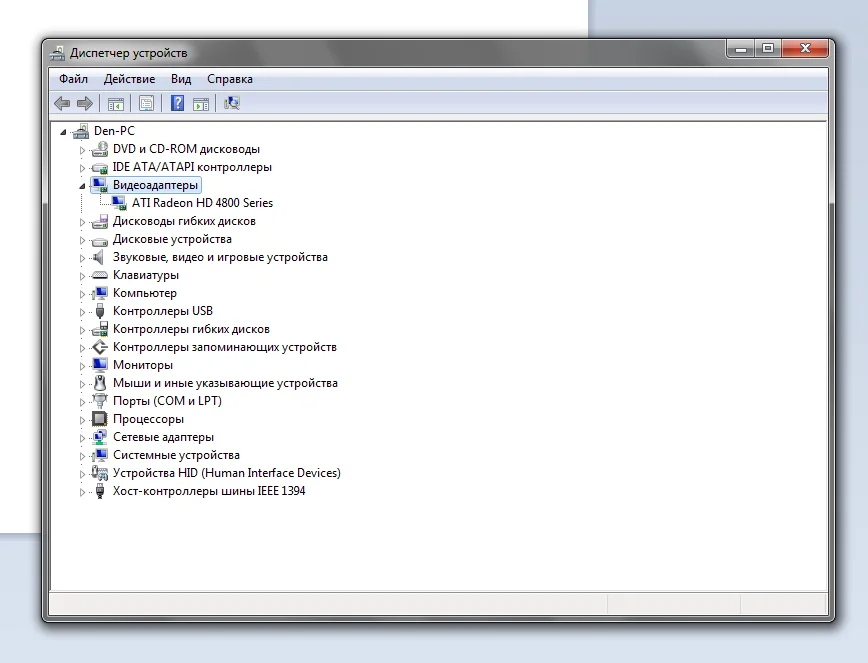The image size is (868, 663).
Task: Click the speaker icon for Звуковые устройства
Action: click(99, 257)
